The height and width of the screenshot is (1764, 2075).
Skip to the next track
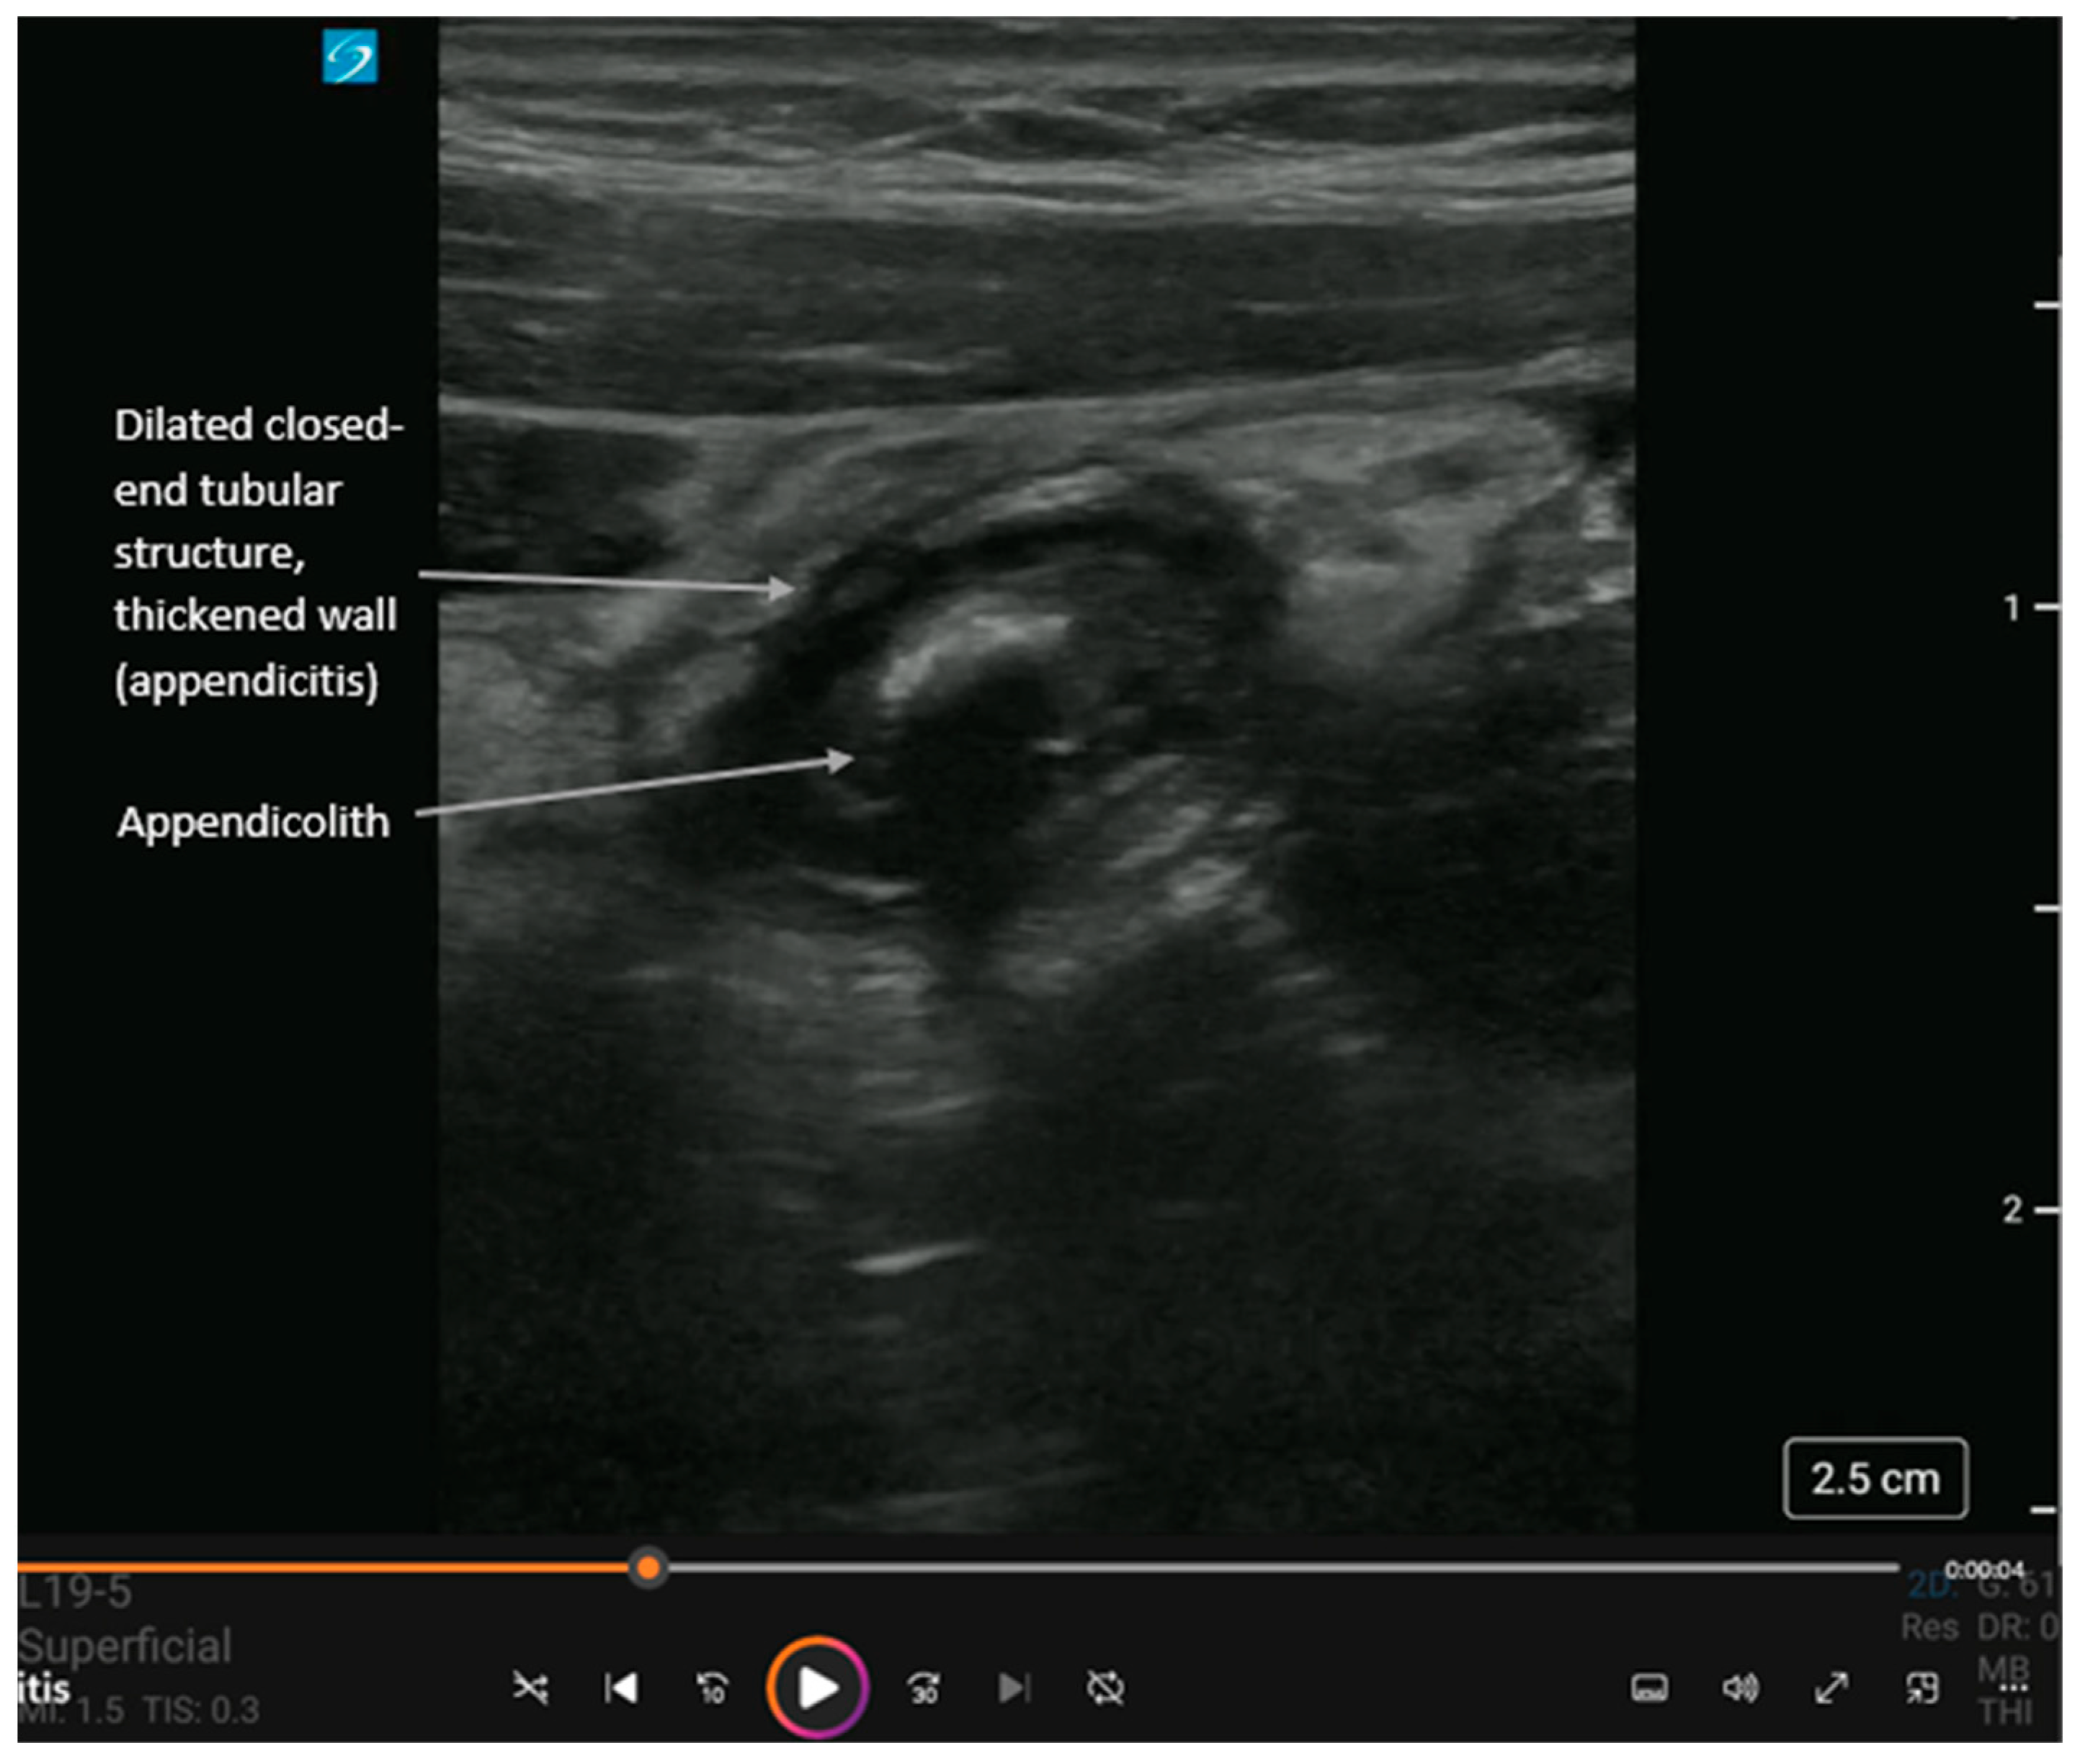(x=1014, y=1689)
